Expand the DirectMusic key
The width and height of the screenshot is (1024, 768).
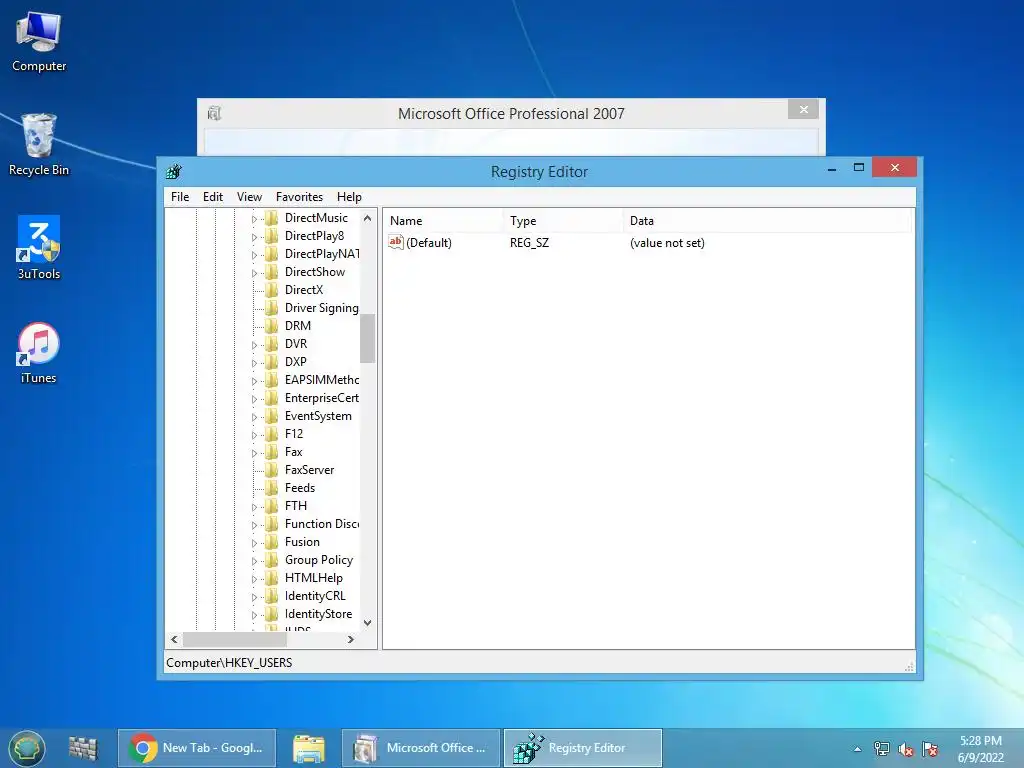point(254,219)
